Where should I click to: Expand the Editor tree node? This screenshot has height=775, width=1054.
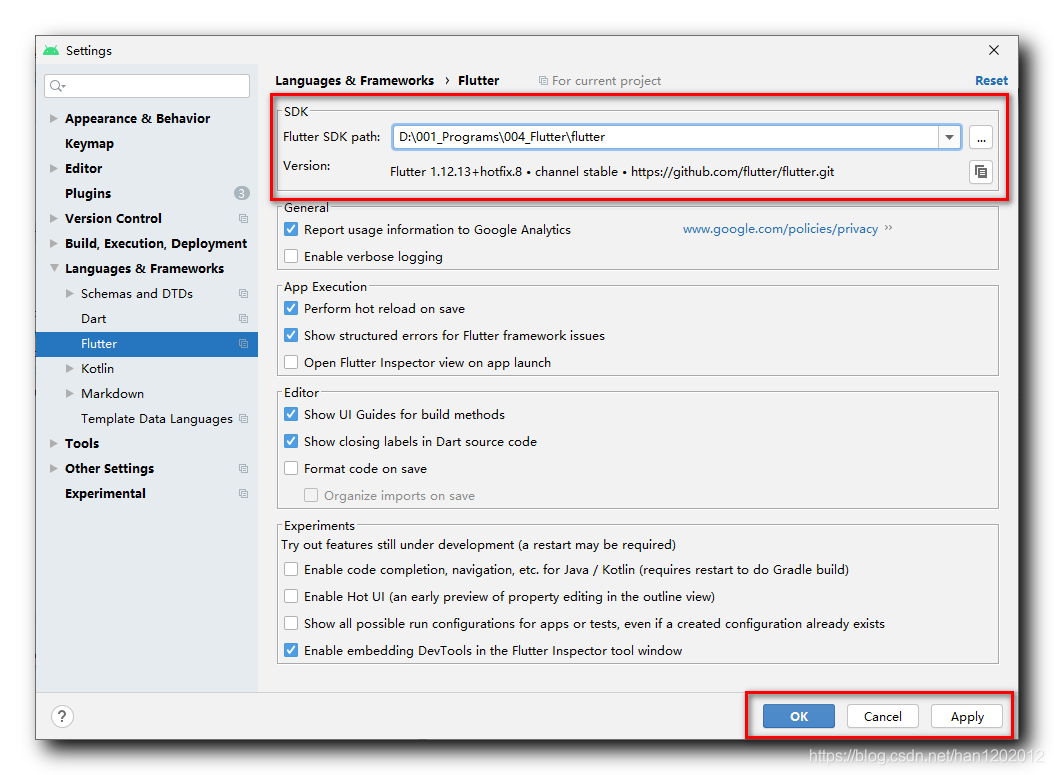(53, 168)
